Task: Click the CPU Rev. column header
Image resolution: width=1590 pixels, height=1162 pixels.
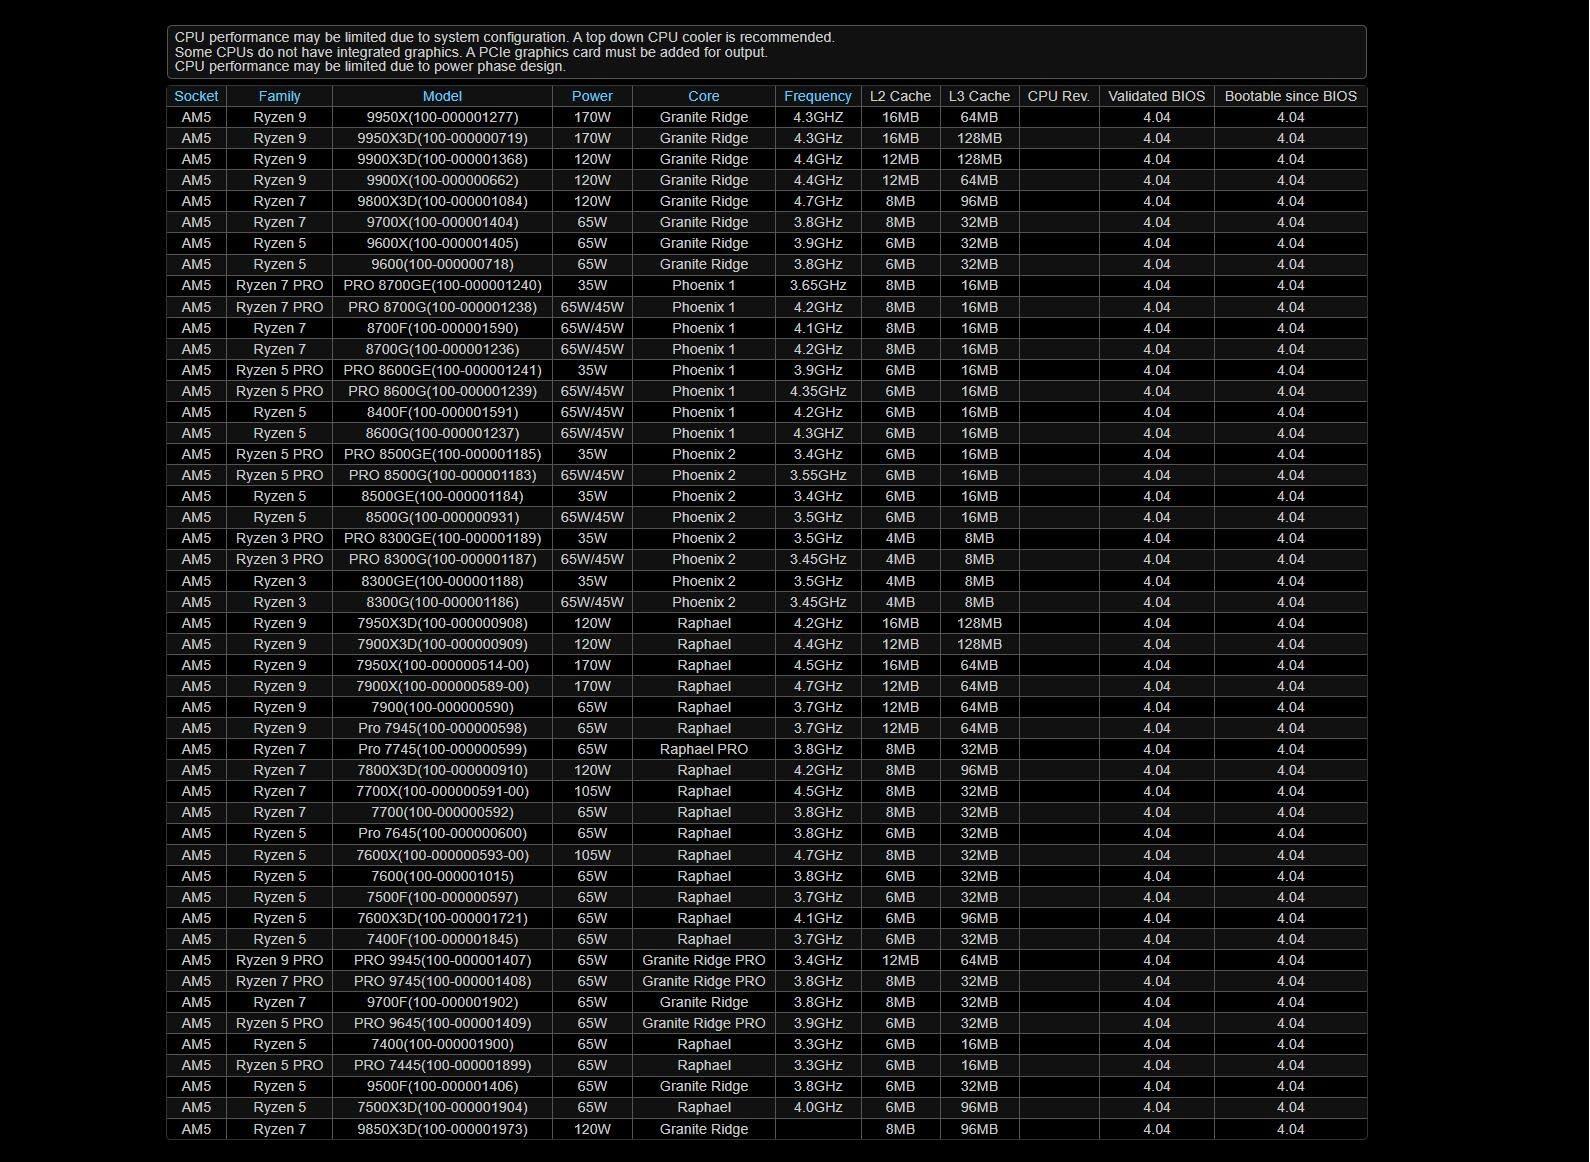Action: coord(1058,96)
